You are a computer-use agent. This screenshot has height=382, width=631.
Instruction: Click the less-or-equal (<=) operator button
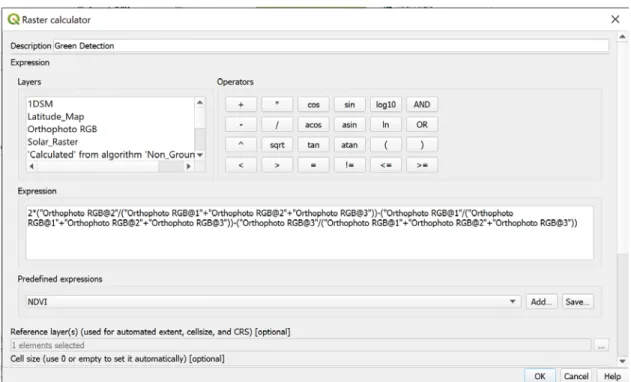point(386,165)
